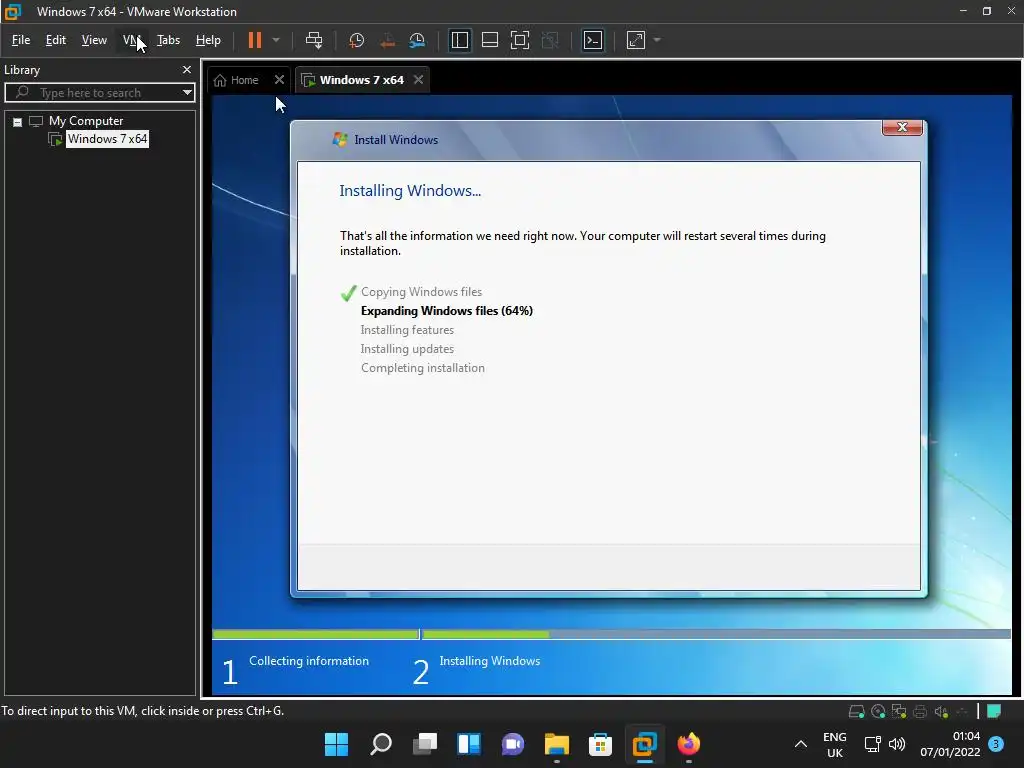Open the notification badge showing 3
Image resolution: width=1024 pixels, height=768 pixels.
pos(996,744)
